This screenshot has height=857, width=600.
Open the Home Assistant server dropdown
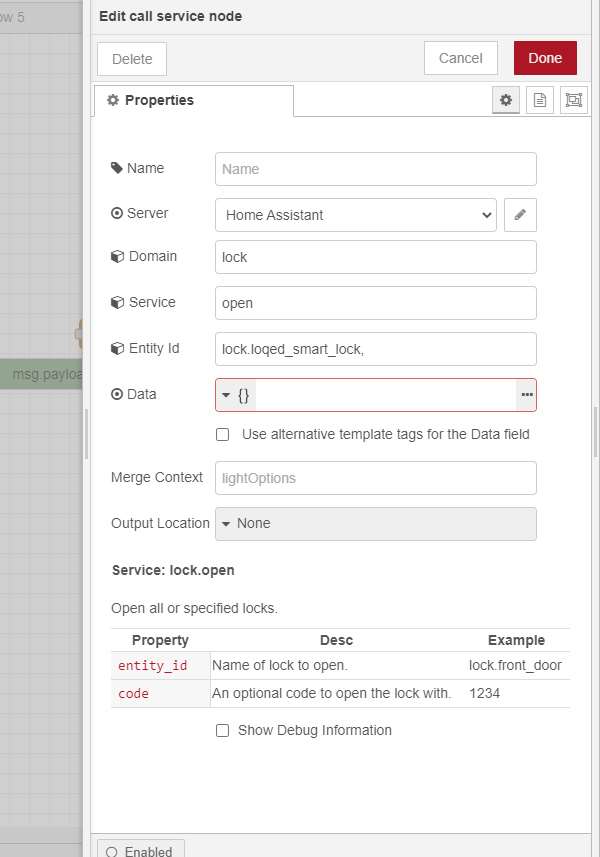coord(356,215)
